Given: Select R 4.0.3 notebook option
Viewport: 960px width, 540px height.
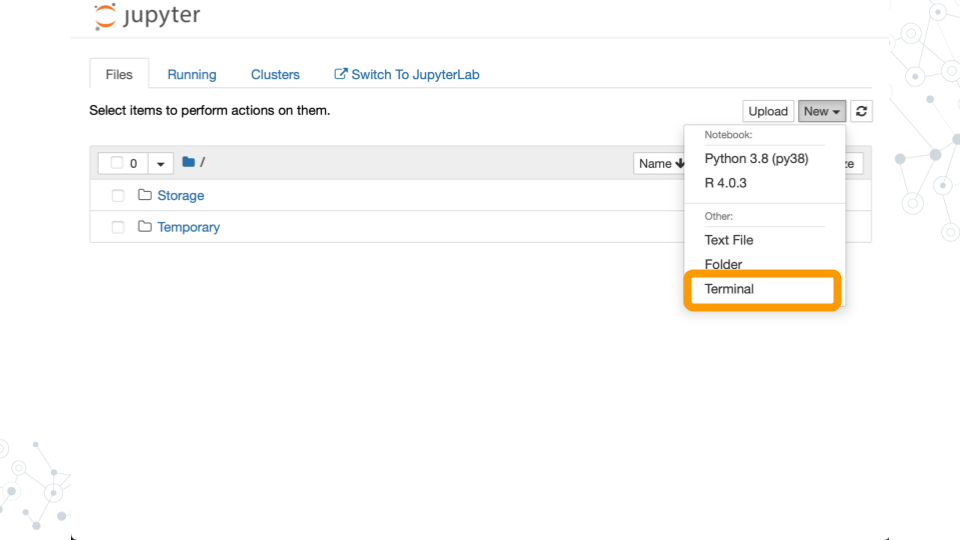Looking at the screenshot, I should coord(725,183).
